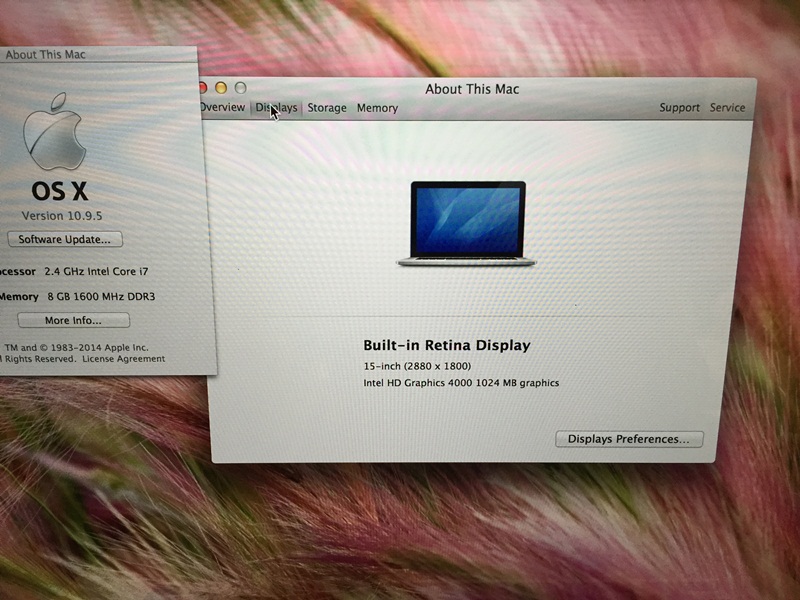Click the MacBook display illustration
Viewport: 800px width, 600px height.
(x=467, y=223)
